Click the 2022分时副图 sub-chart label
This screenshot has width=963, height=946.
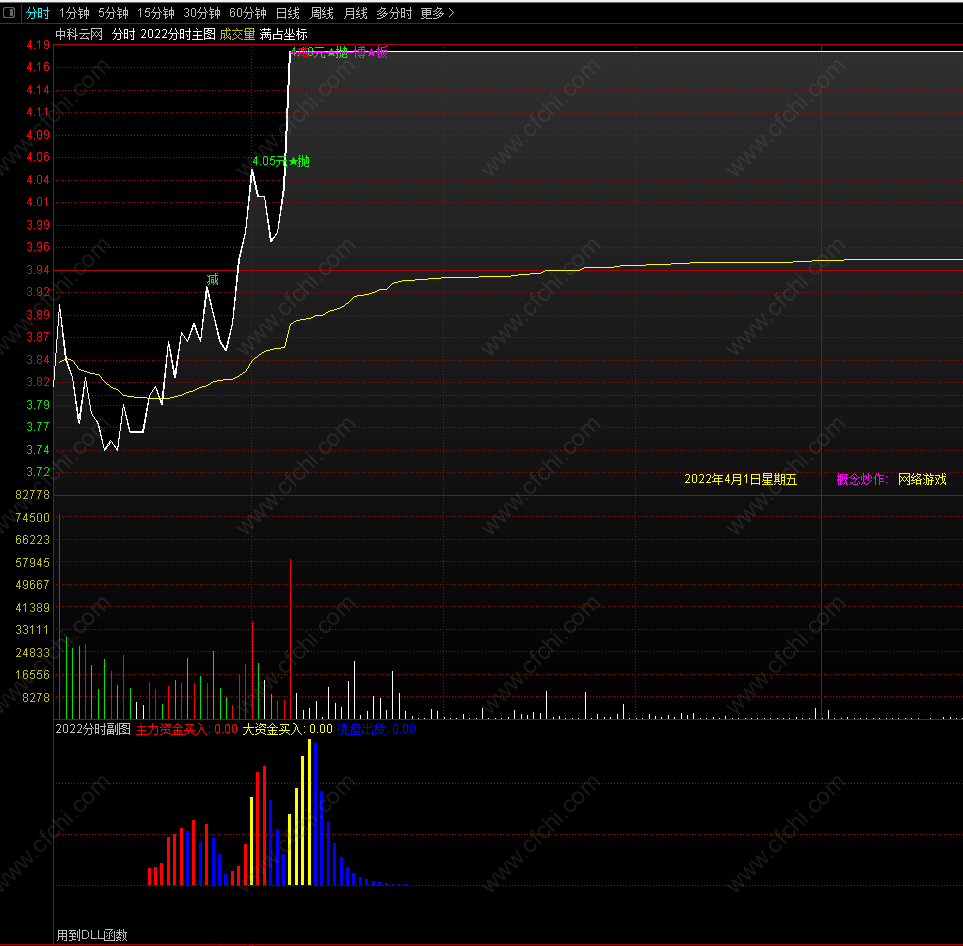tap(93, 729)
